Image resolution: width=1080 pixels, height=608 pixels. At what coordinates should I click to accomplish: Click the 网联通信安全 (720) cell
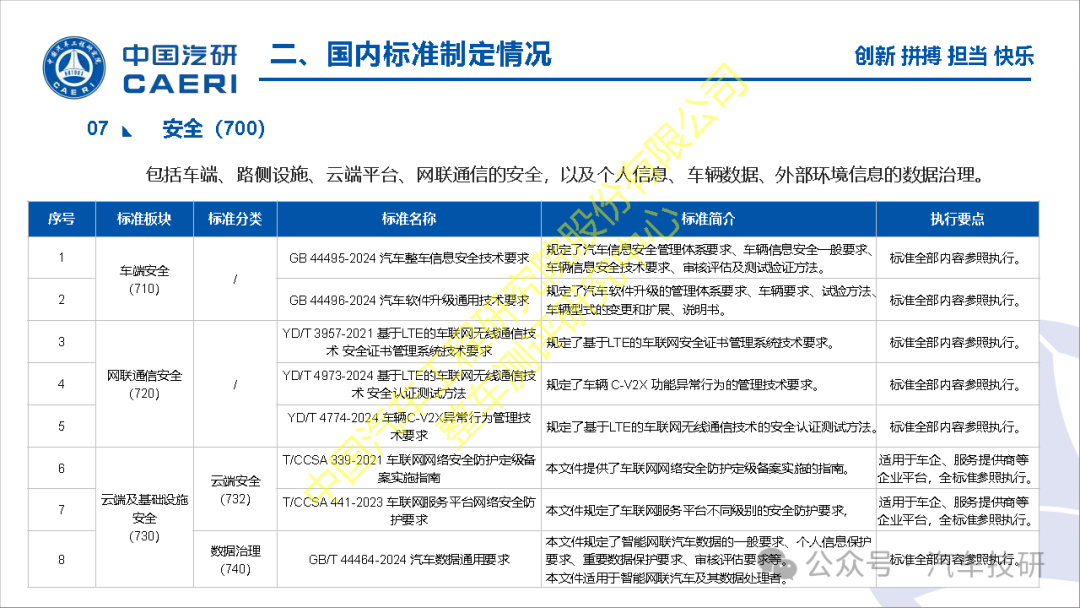144,384
